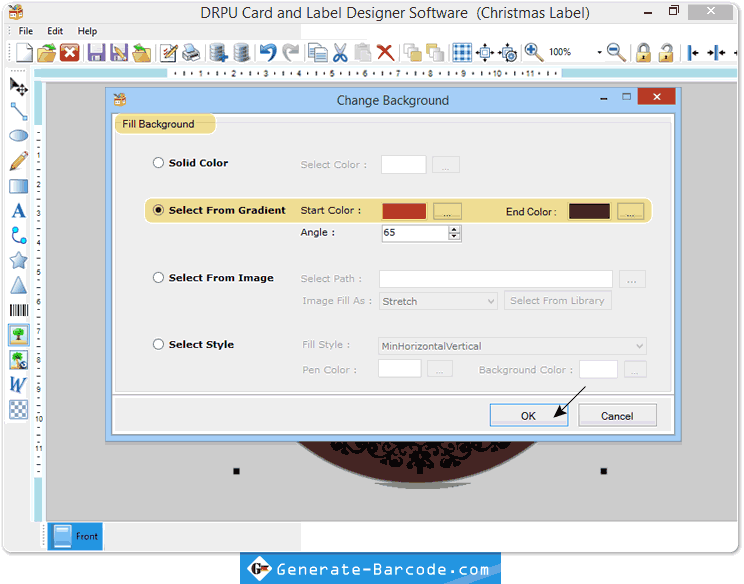Viewport: 744px width, 584px height.
Task: Open the zoom percentage dropdown arrow
Action: point(599,52)
